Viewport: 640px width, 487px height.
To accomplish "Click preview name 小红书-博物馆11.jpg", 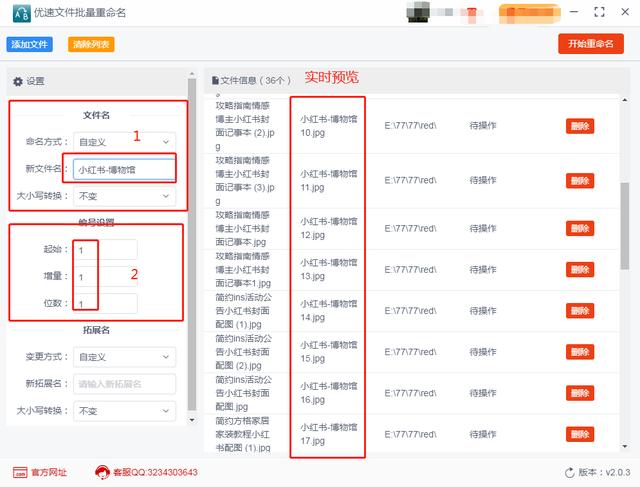I will 329,181.
